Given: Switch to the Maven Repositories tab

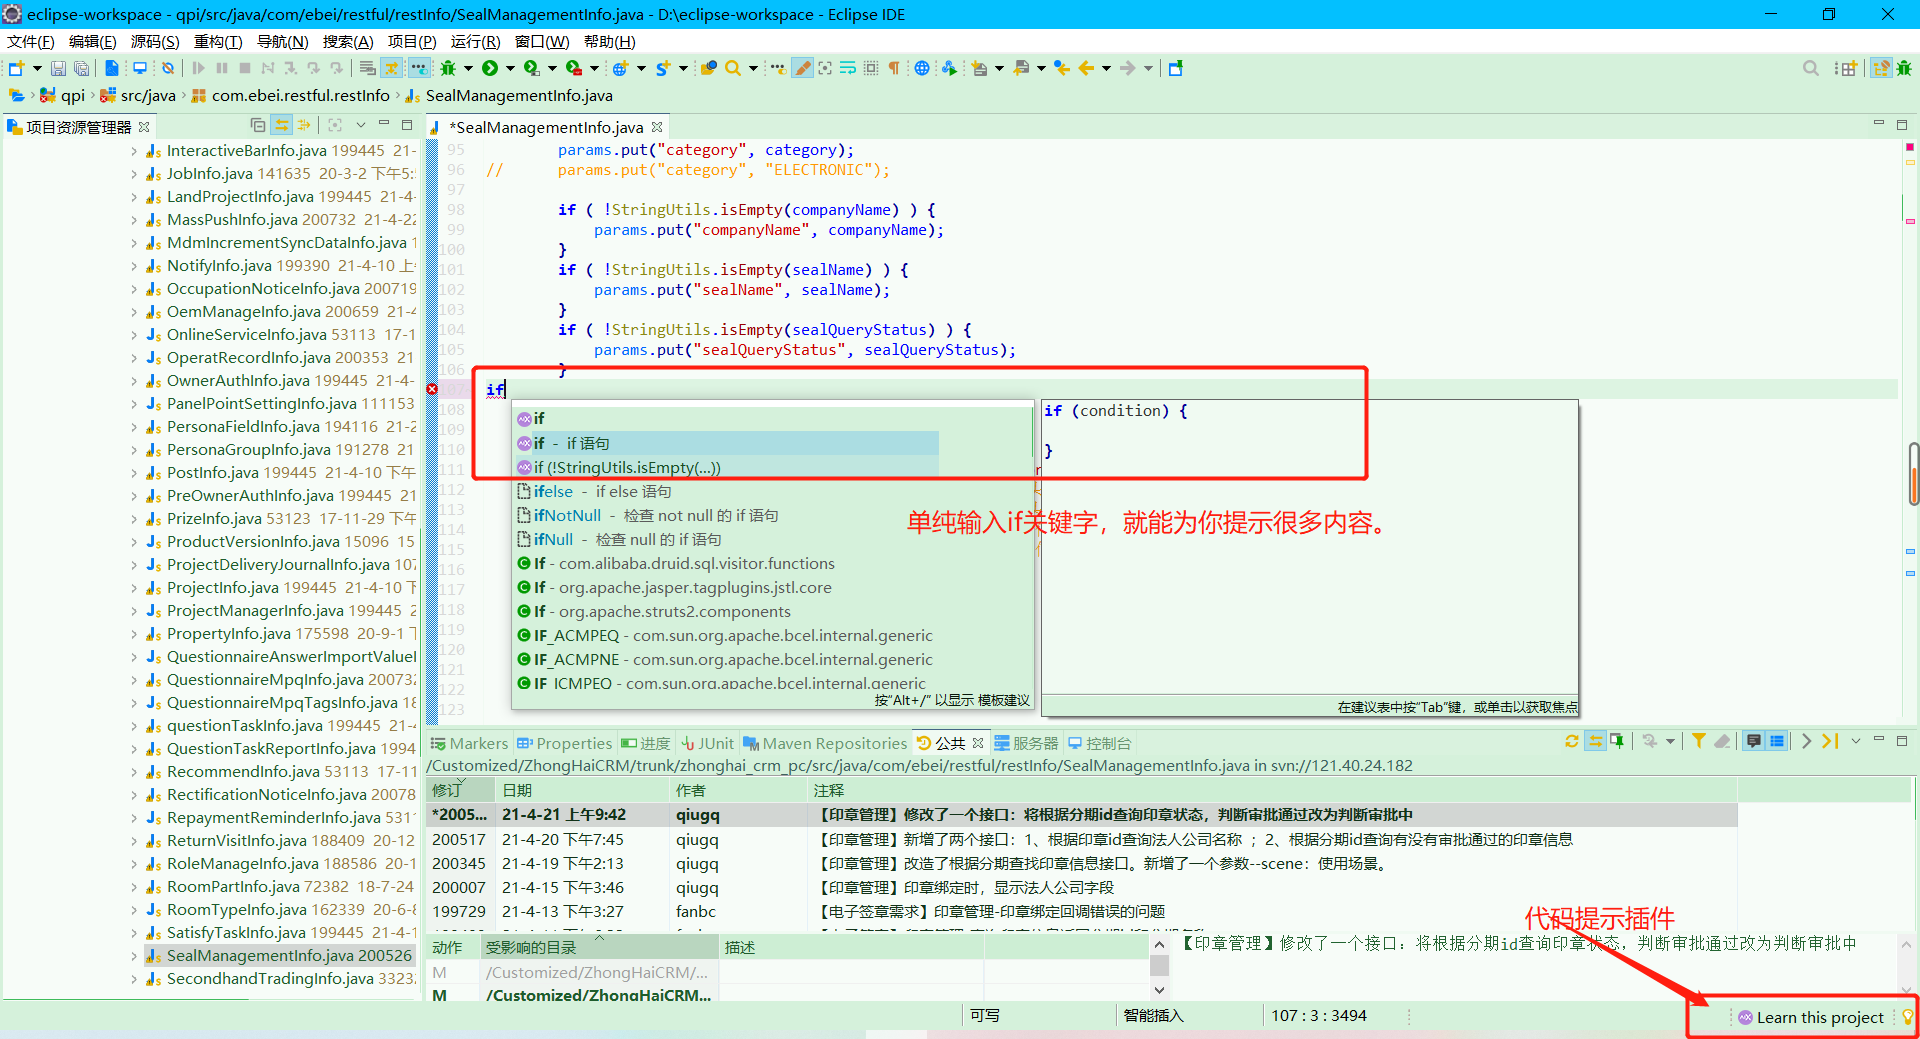Looking at the screenshot, I should pos(826,742).
